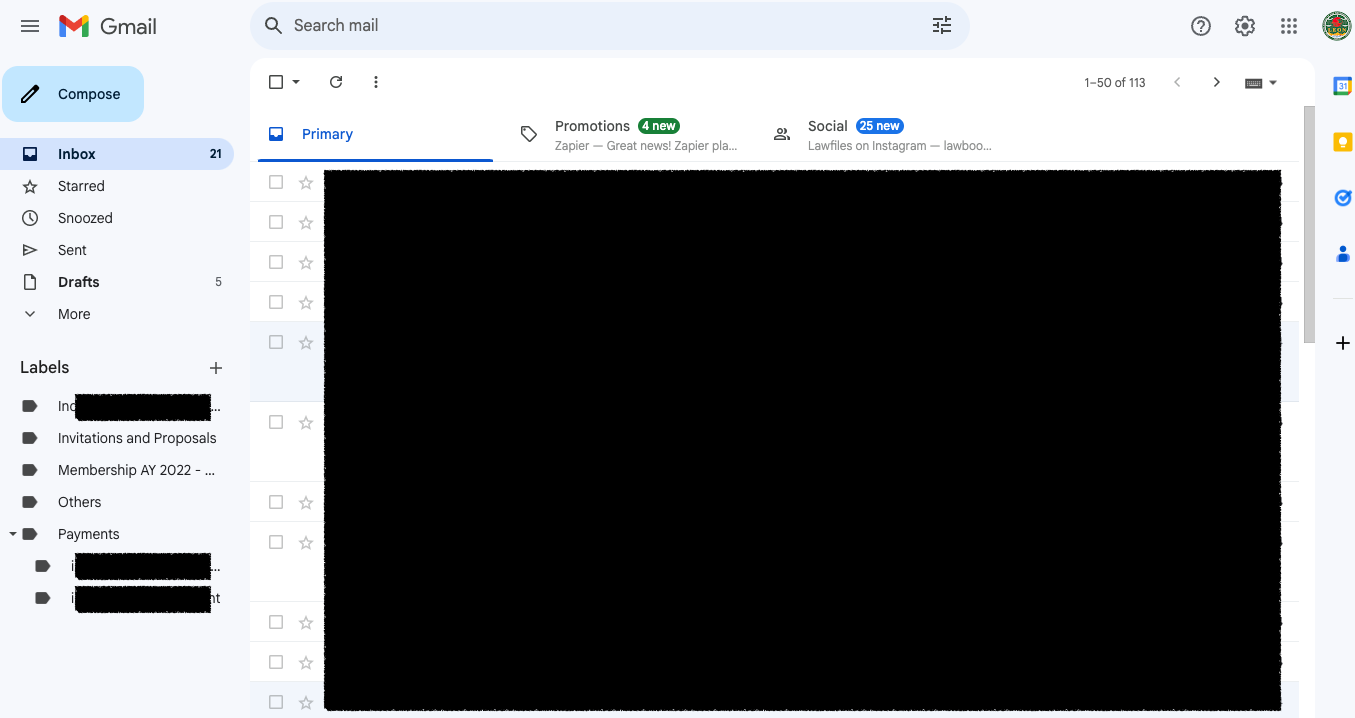Viewport: 1355px width, 718px height.
Task: Open the more options three-dot menu
Action: click(375, 81)
